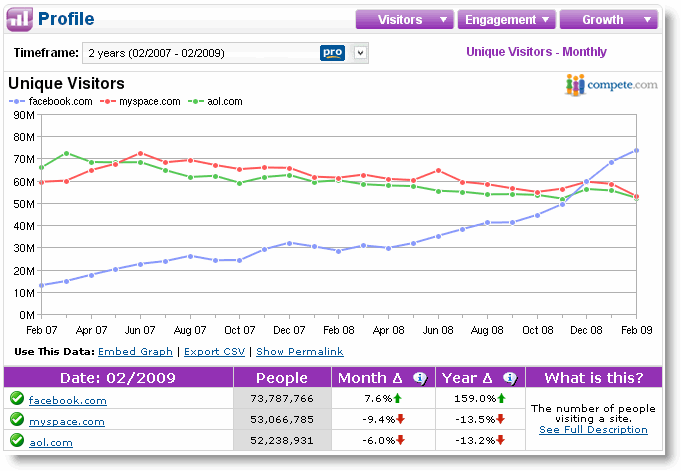Click the facebook.com Feb 09 data point
Viewport: 681px width, 471px height.
(x=636, y=150)
